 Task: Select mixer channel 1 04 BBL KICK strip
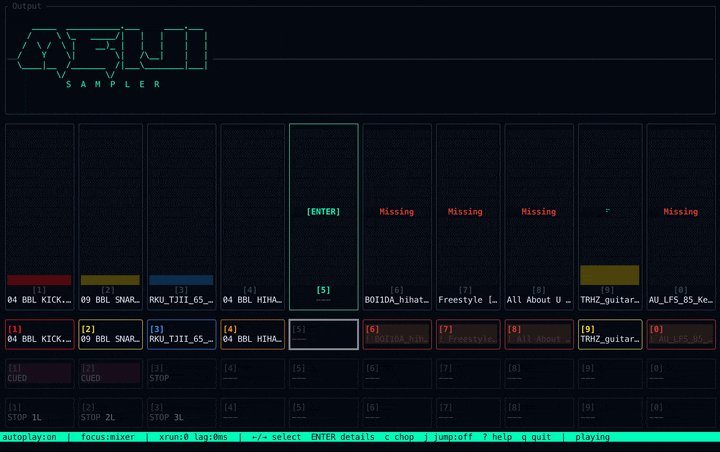pyautogui.click(x=39, y=217)
